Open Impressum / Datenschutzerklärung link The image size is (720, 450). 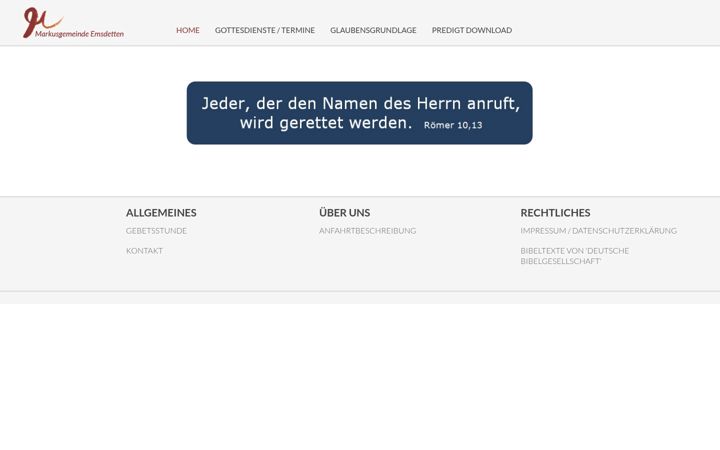point(598,231)
